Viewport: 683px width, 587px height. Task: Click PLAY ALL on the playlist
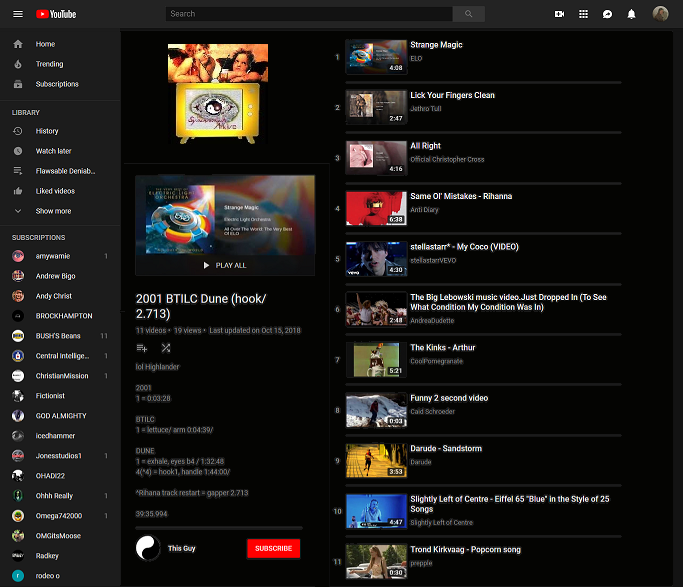pos(225,265)
